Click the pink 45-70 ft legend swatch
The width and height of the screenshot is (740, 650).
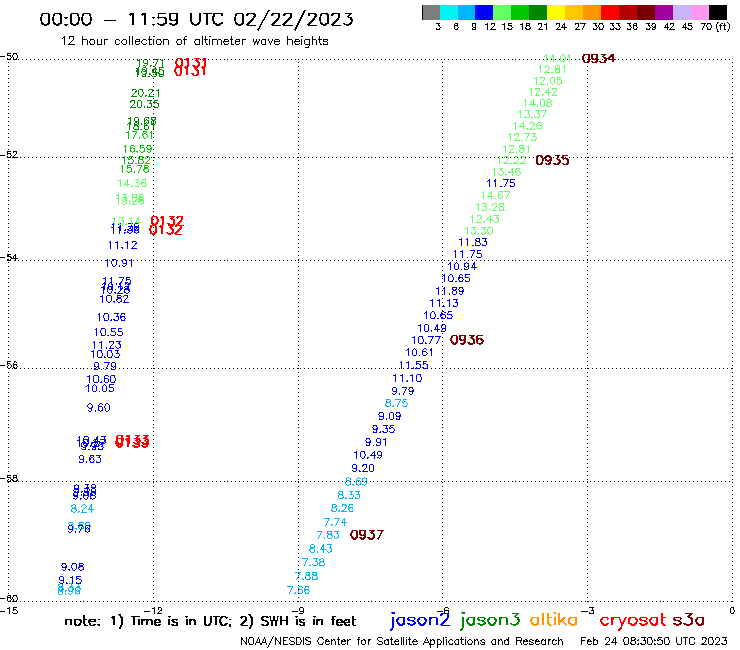click(699, 12)
